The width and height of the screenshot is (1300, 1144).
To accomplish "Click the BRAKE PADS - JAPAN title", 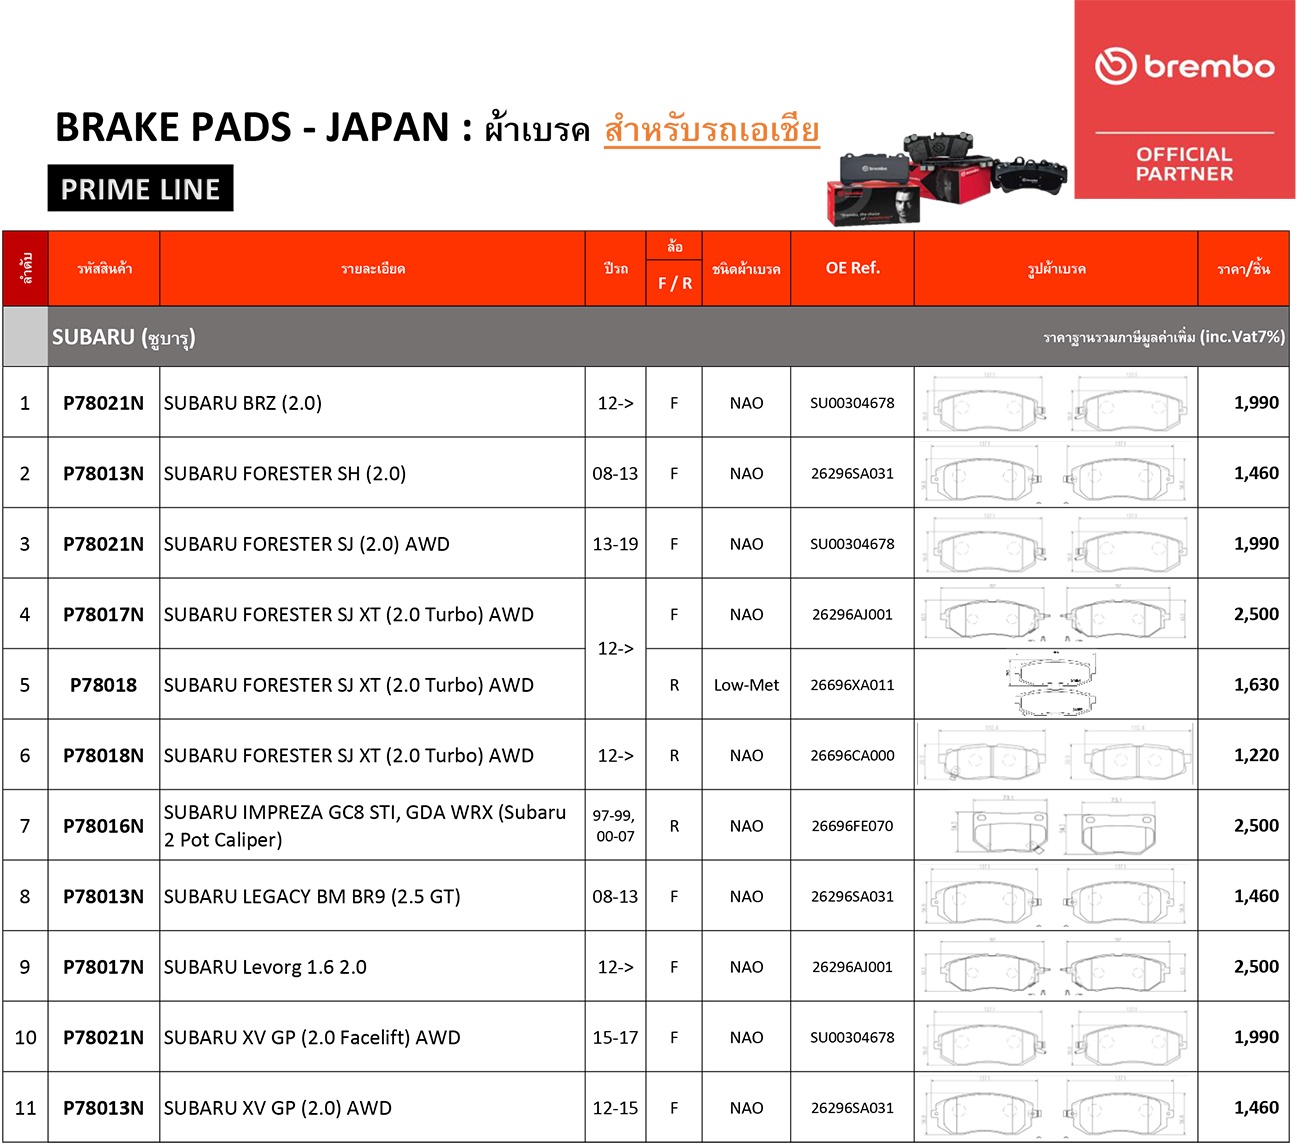I will click(x=264, y=127).
